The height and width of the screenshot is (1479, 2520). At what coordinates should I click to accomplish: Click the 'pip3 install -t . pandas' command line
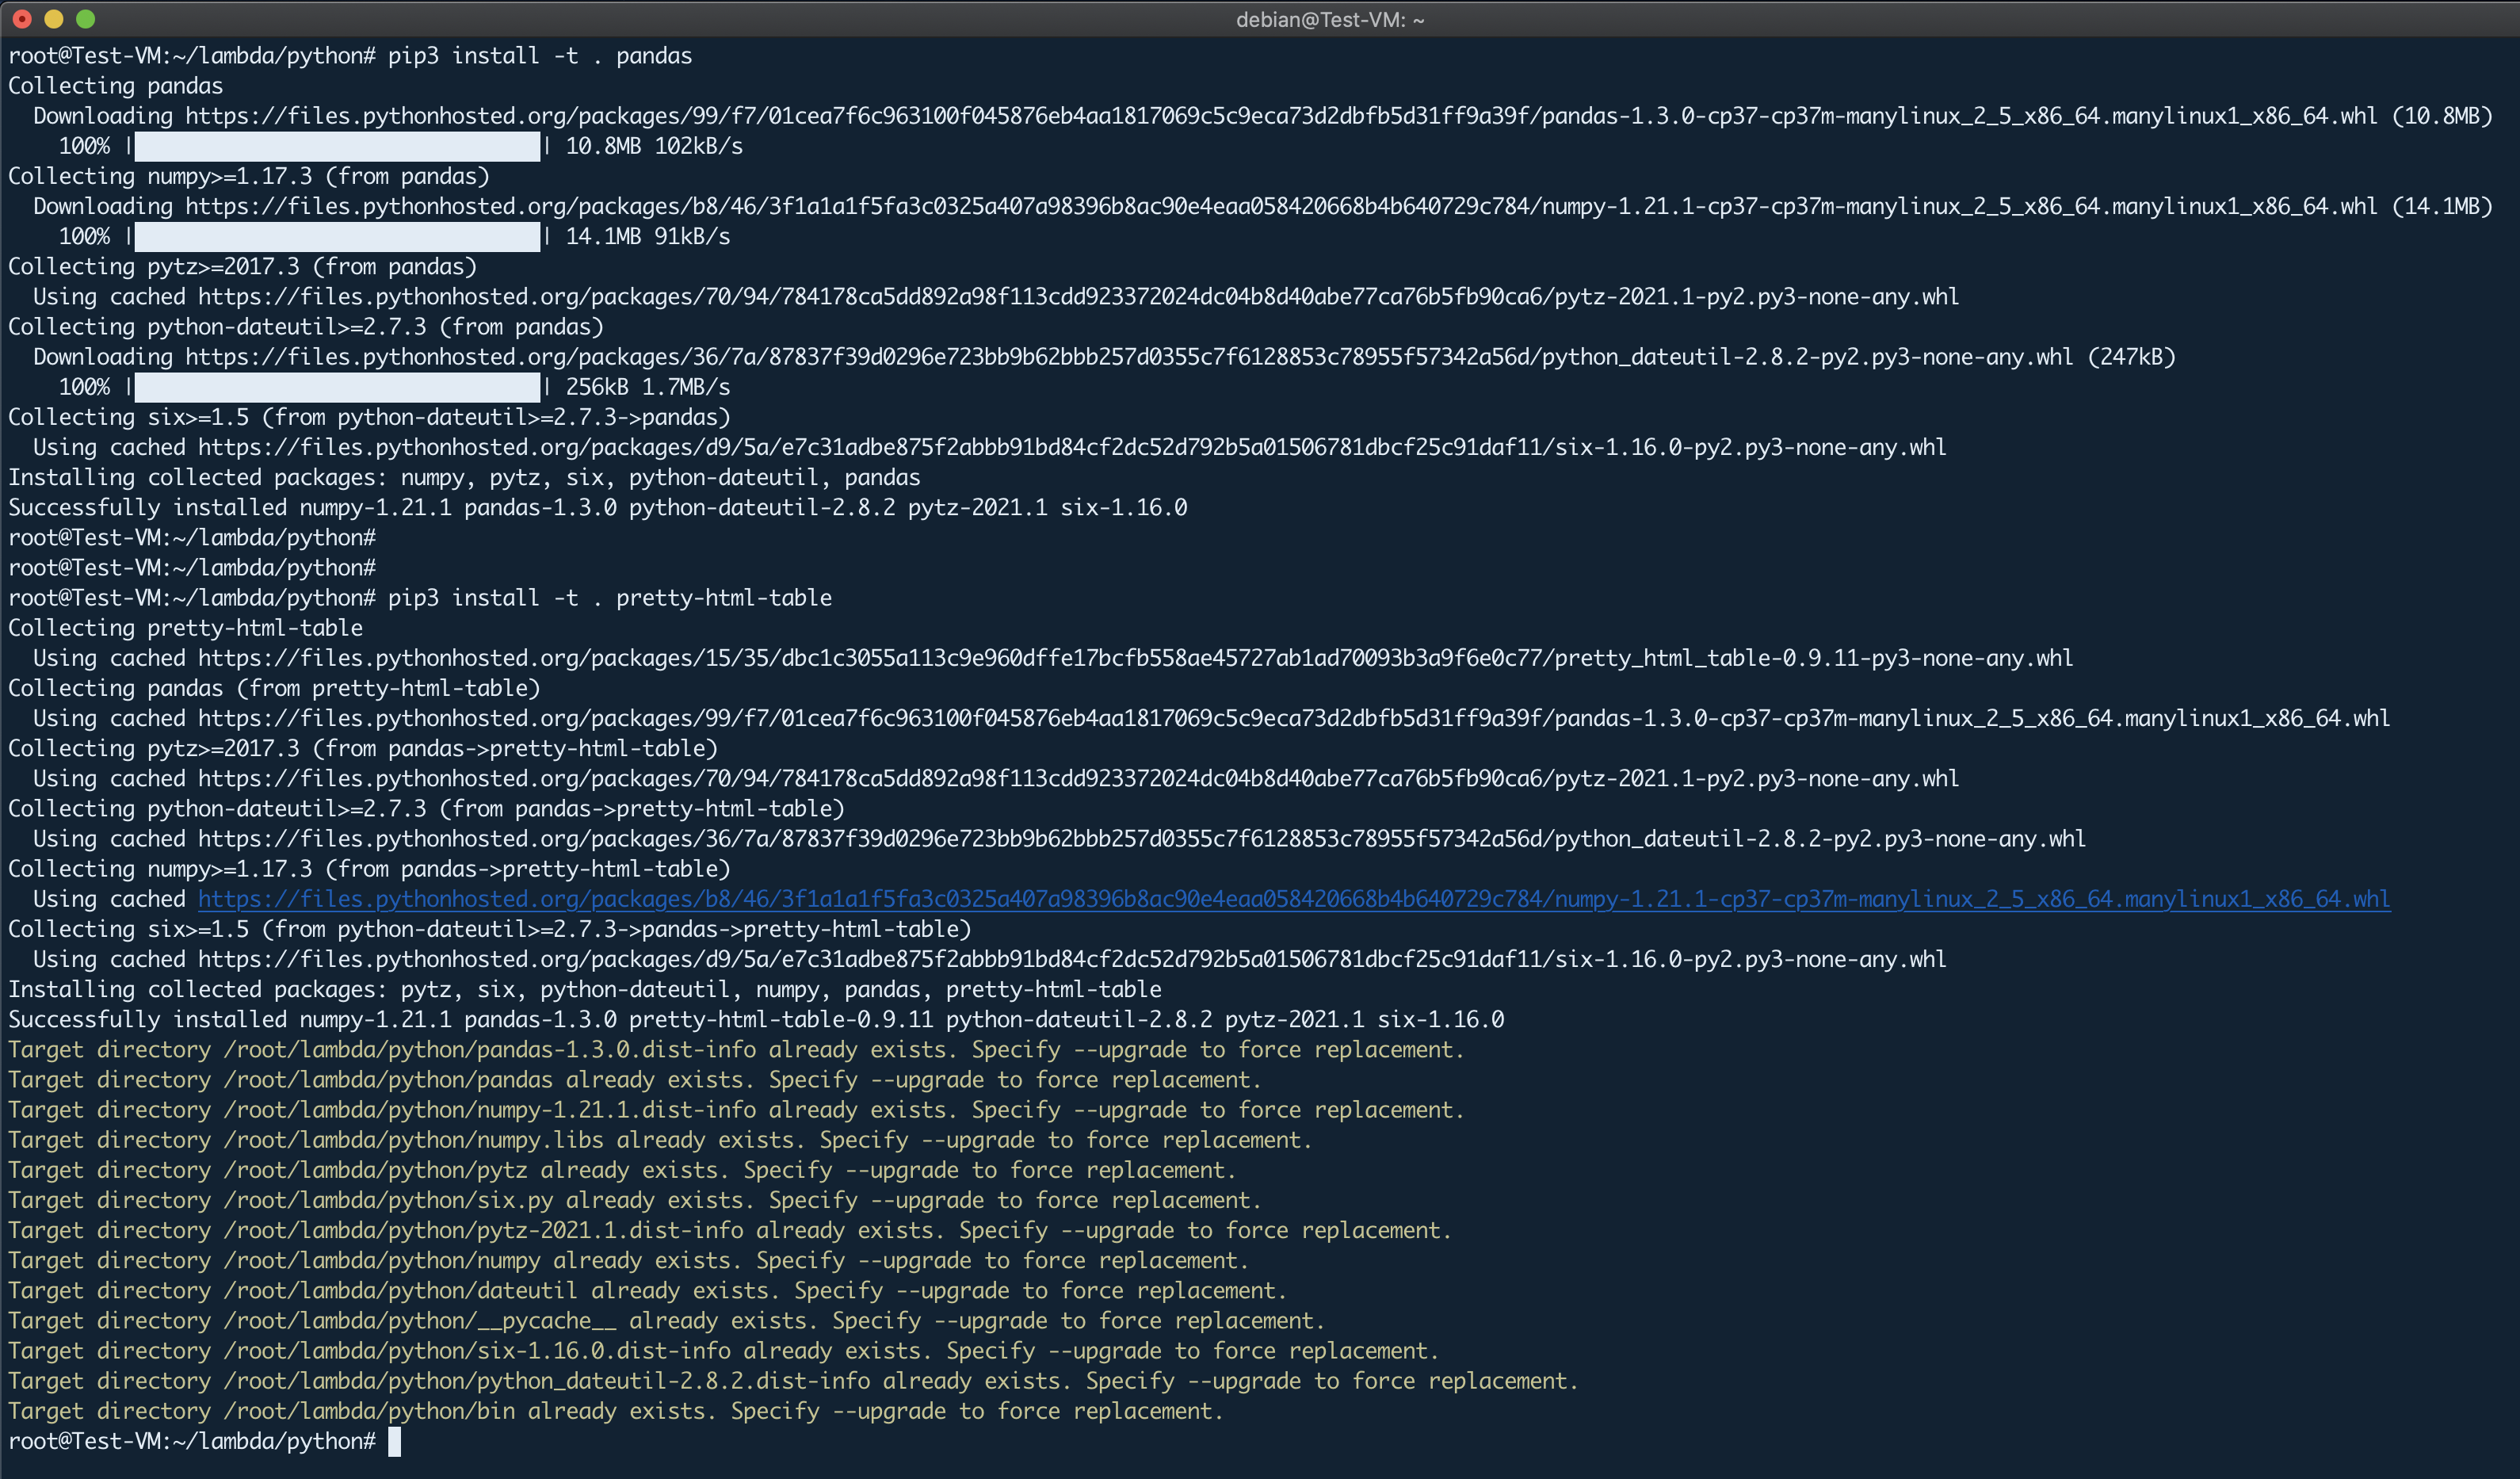[x=539, y=56]
